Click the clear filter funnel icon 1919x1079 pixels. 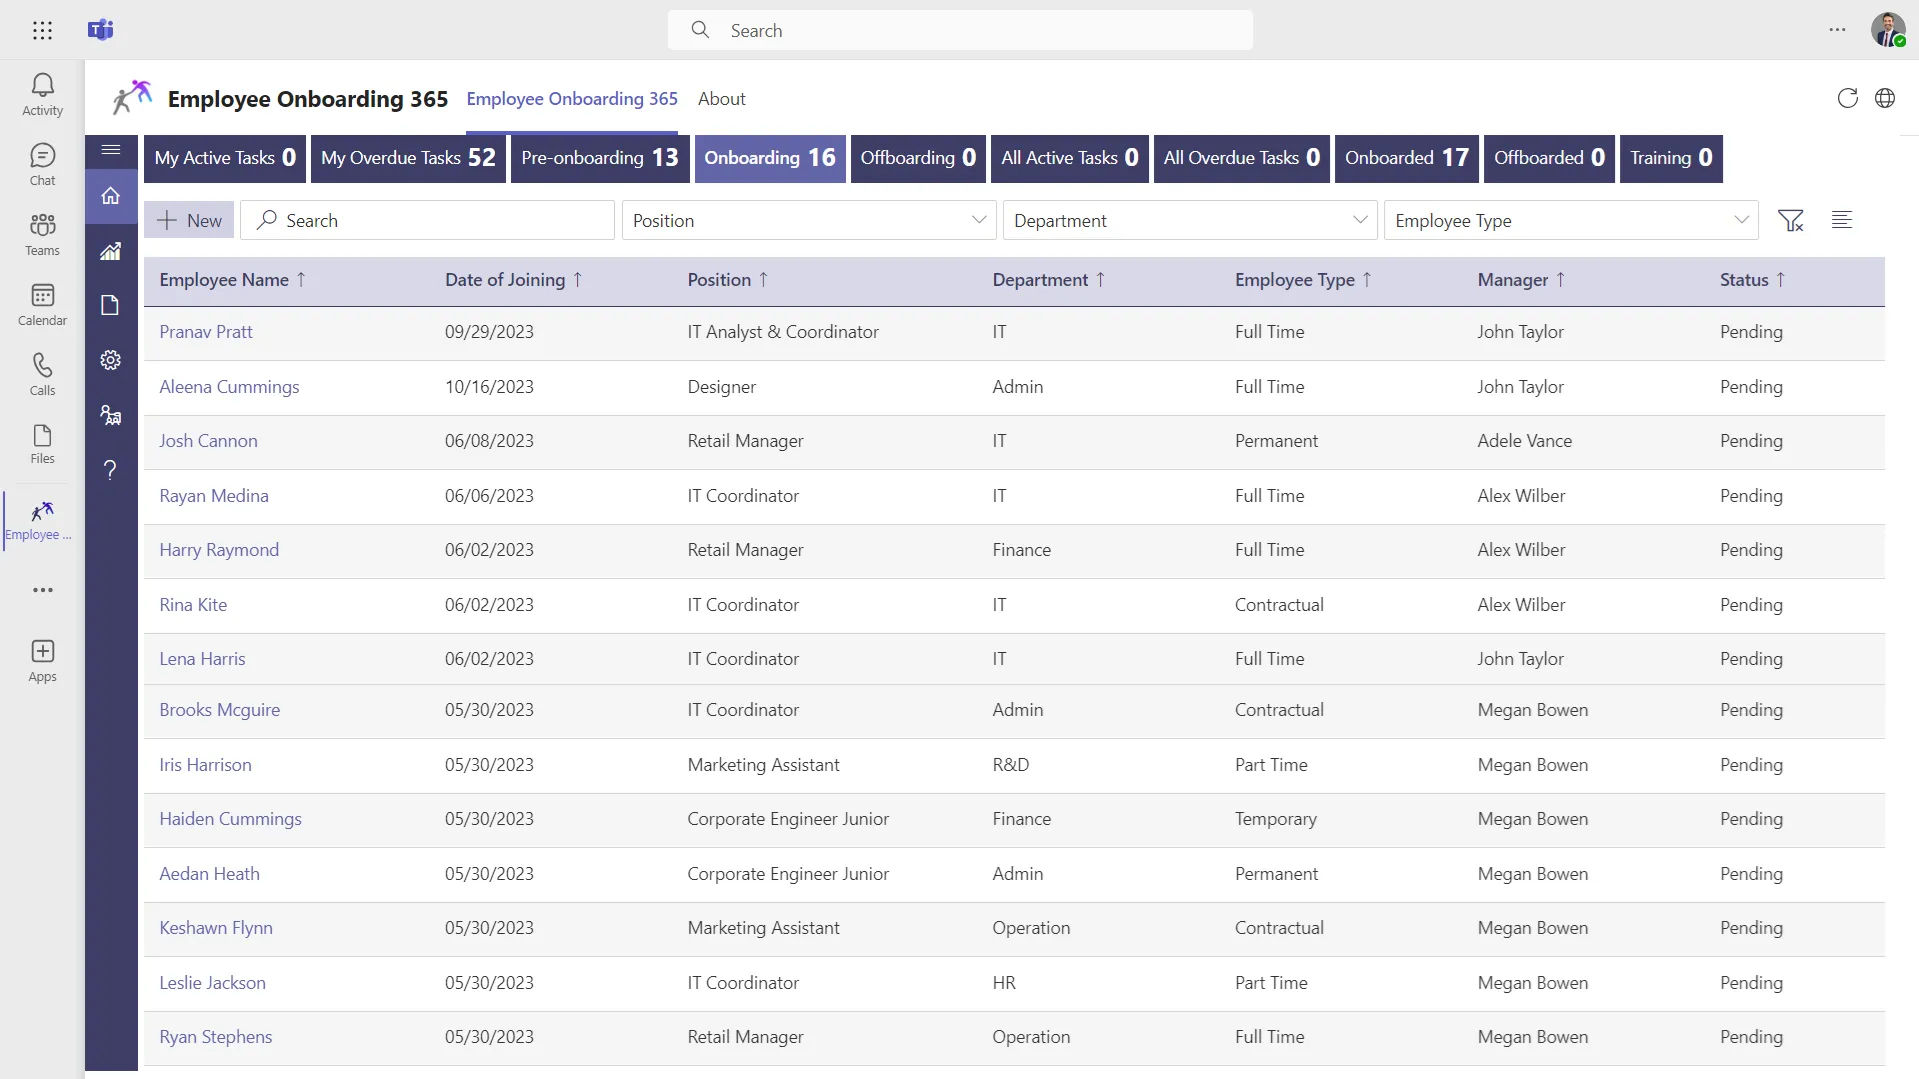point(1791,220)
